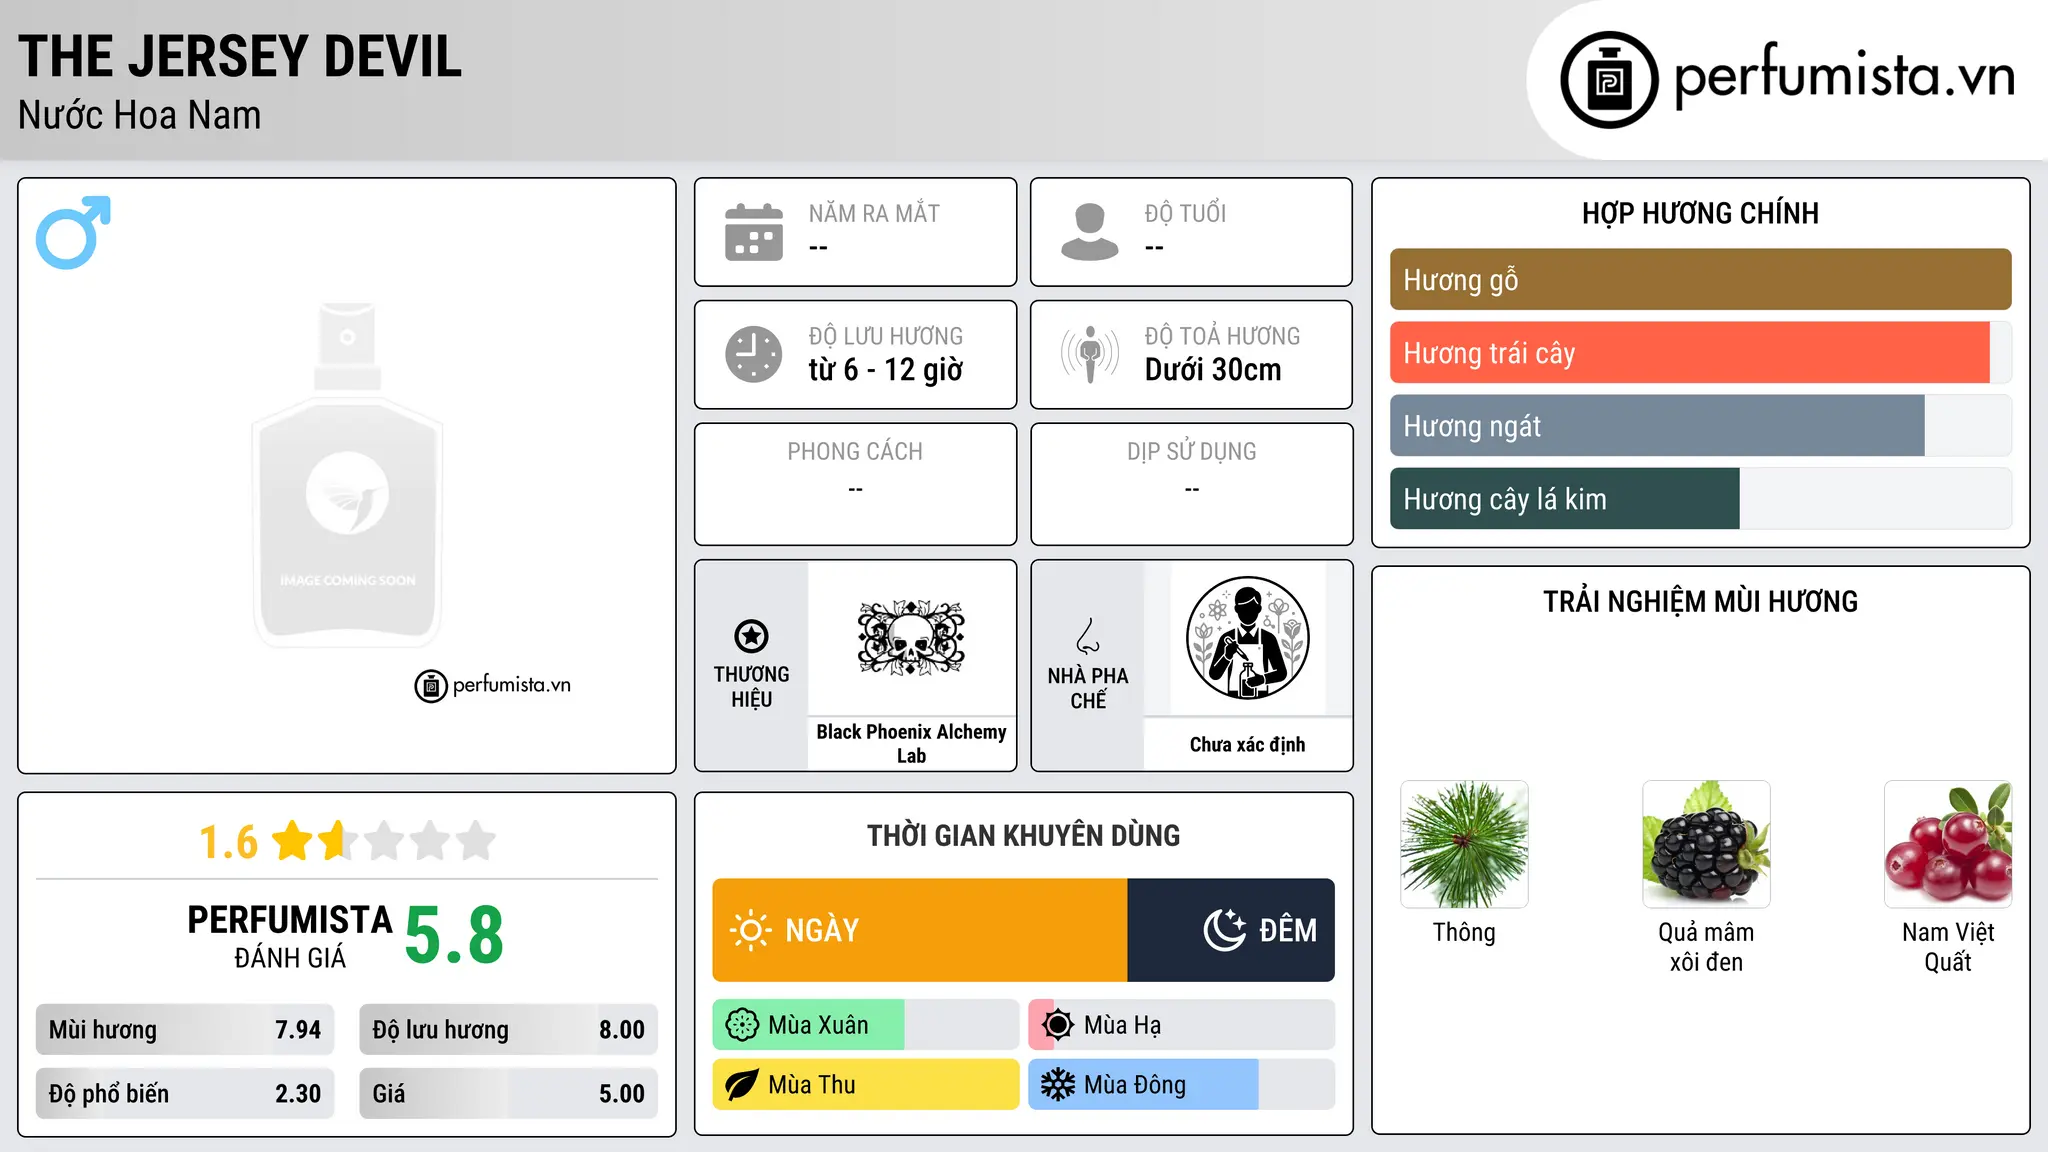This screenshot has width=2048, height=1152.
Task: Click the THE JERSEY DEVIL title
Action: (x=240, y=56)
